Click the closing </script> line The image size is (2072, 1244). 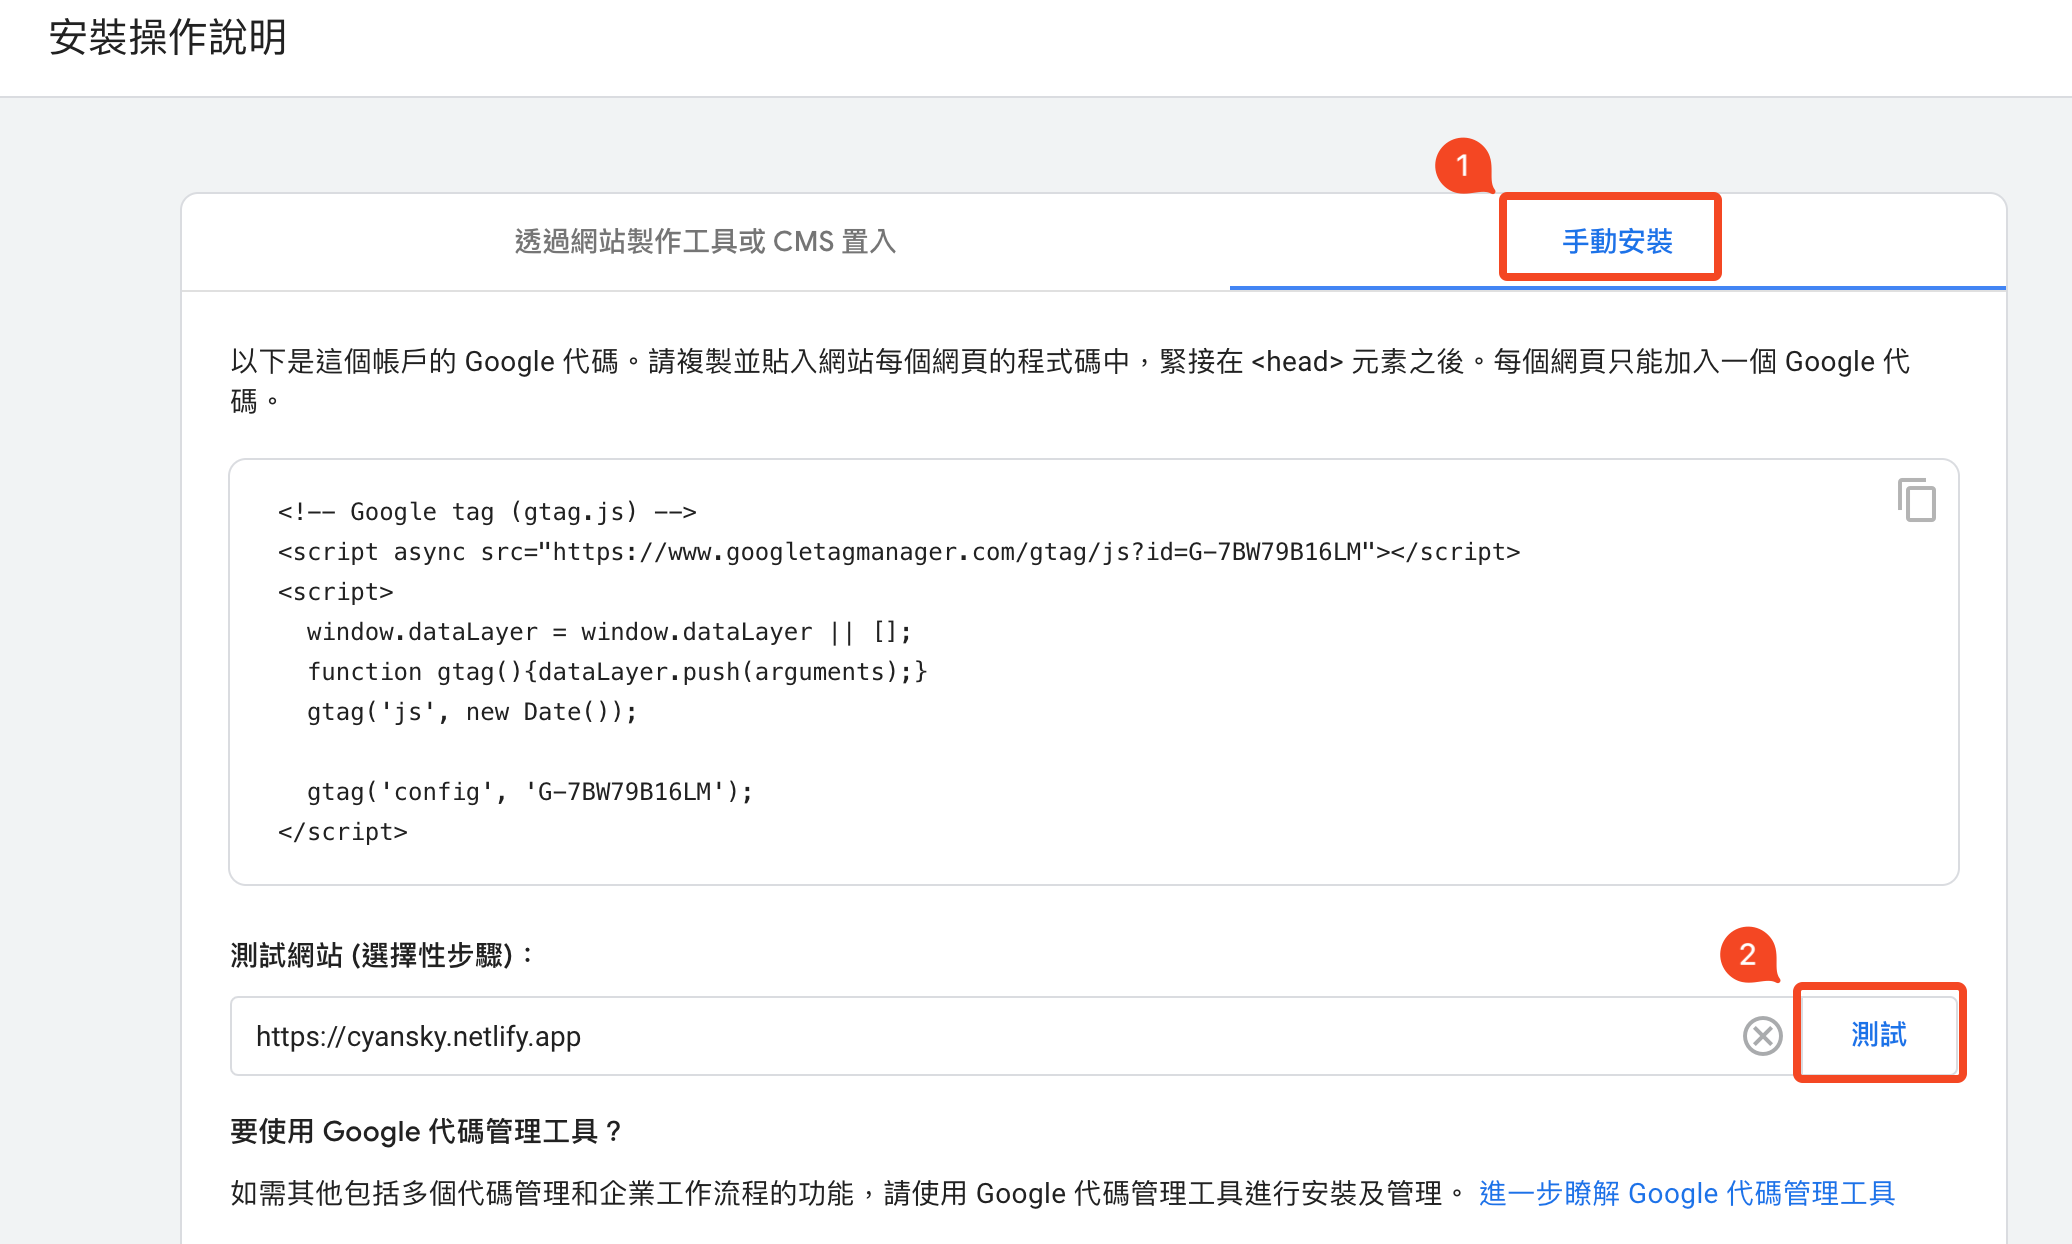(343, 832)
